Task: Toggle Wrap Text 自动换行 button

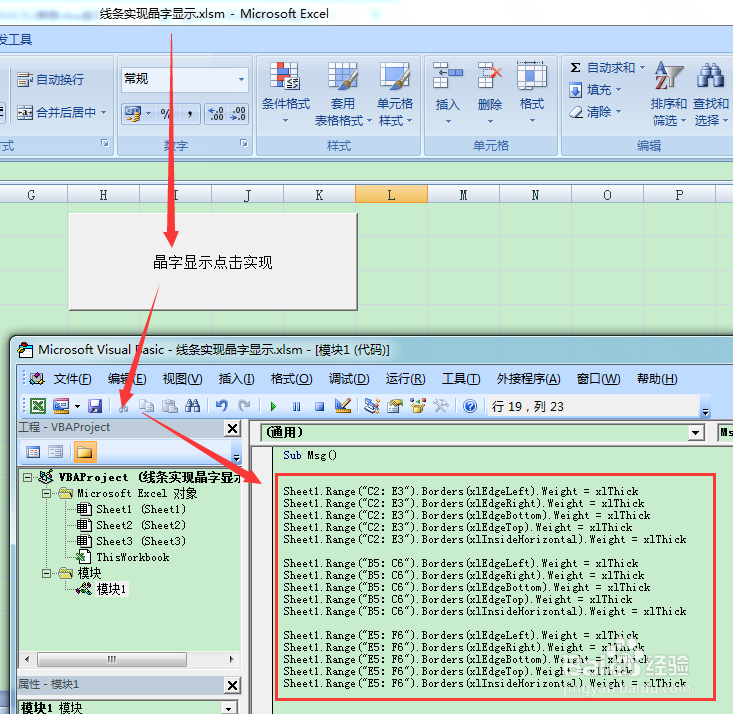Action: click(50, 79)
